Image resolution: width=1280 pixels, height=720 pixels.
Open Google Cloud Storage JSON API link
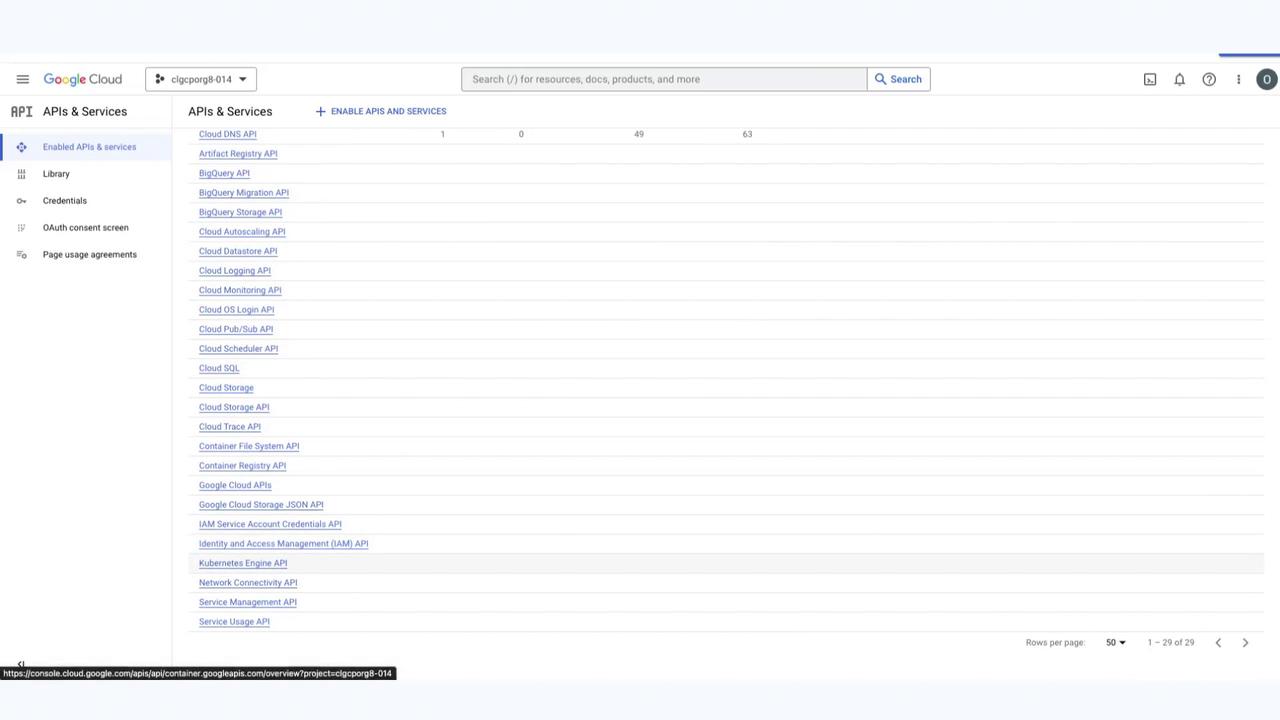(x=261, y=505)
